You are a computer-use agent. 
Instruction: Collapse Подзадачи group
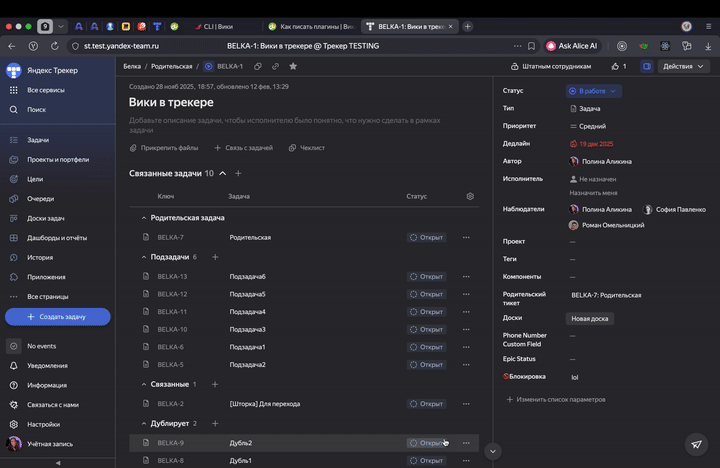(x=144, y=257)
